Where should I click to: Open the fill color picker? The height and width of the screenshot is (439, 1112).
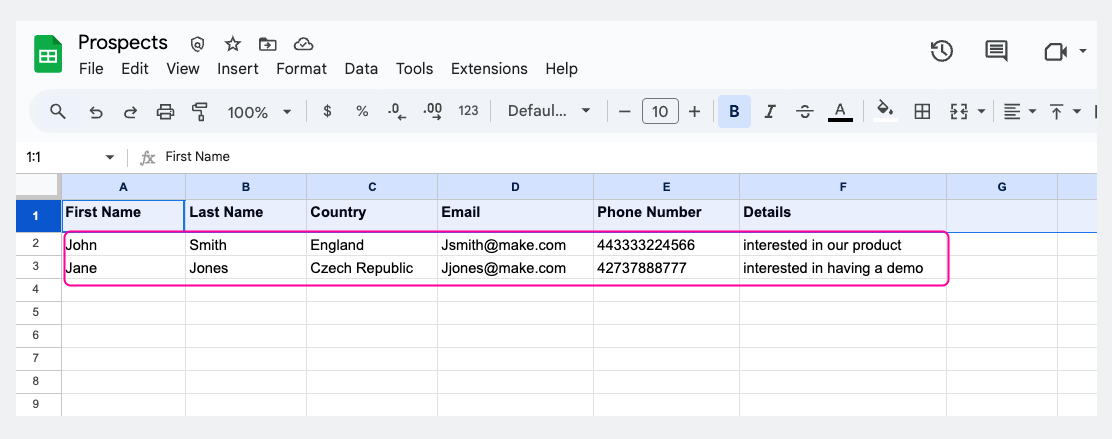click(885, 111)
